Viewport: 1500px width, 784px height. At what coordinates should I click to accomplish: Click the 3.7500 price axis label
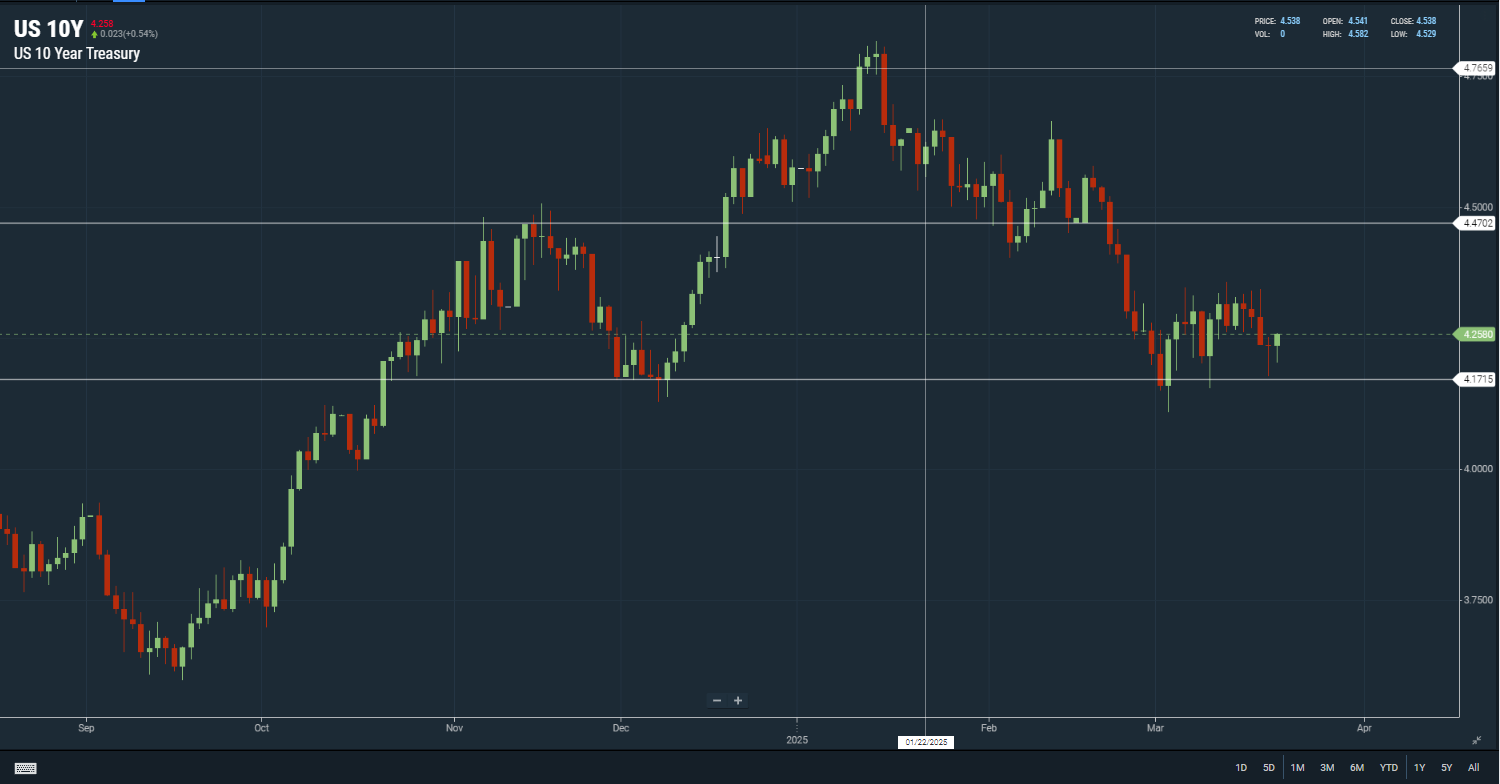pos(1479,600)
